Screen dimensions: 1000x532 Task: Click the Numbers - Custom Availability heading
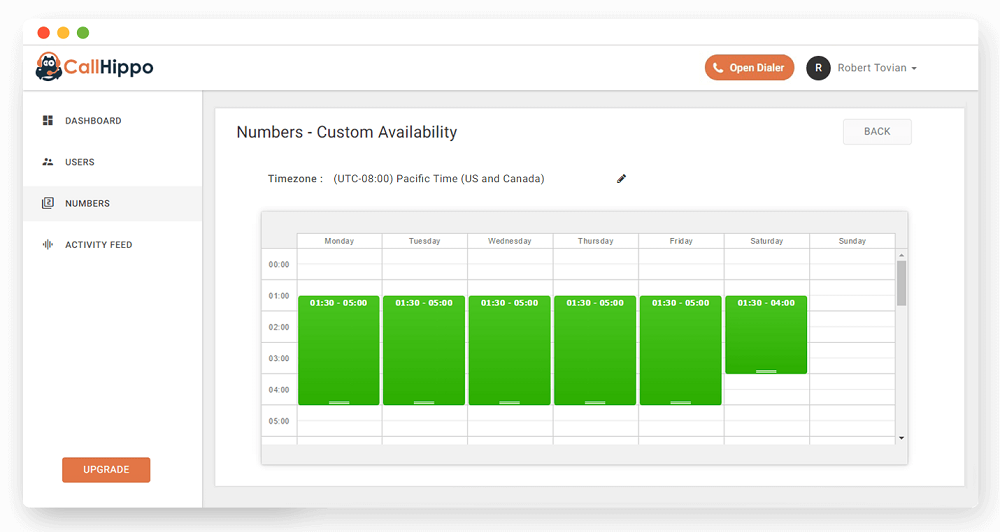(x=347, y=132)
